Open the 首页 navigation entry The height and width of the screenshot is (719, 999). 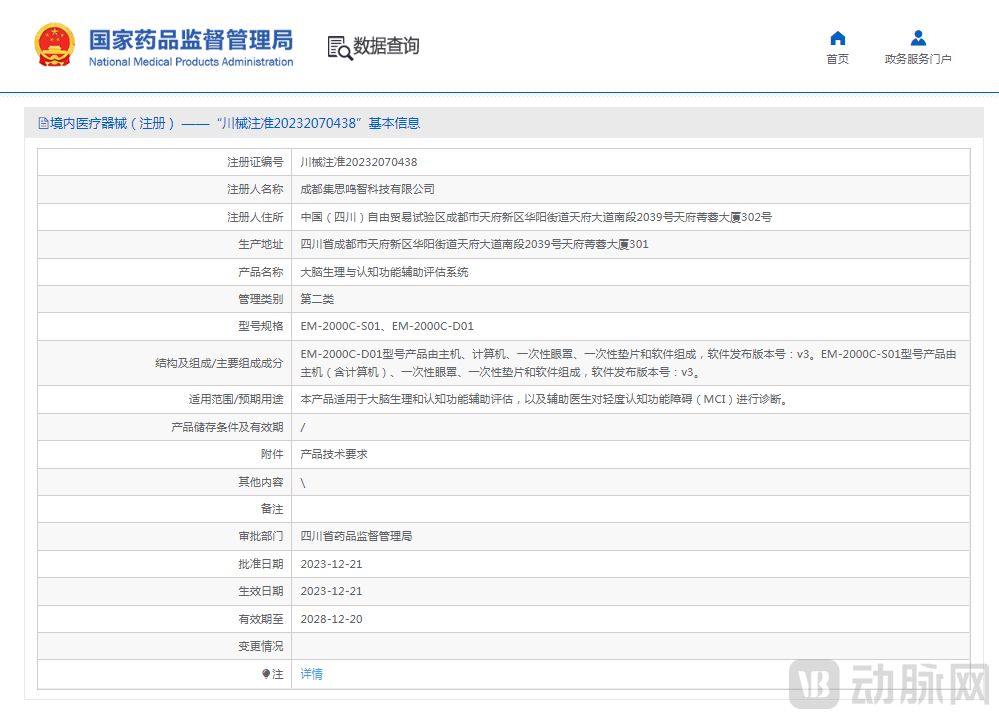coord(837,58)
